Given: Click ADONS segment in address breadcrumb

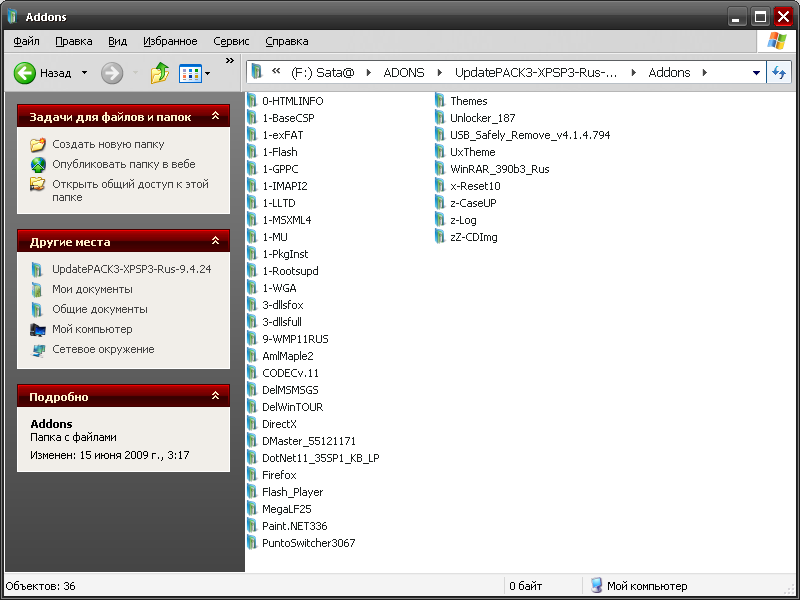Looking at the screenshot, I should [404, 73].
